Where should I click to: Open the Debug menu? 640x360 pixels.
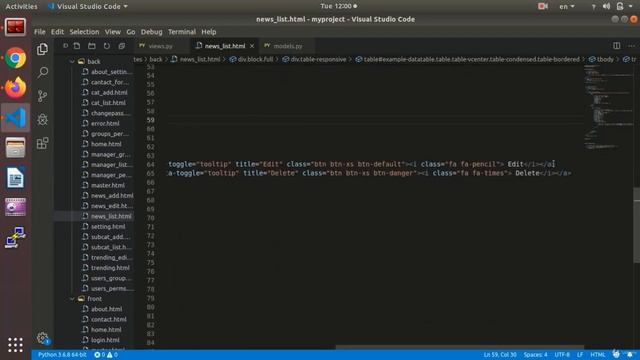(151, 32)
